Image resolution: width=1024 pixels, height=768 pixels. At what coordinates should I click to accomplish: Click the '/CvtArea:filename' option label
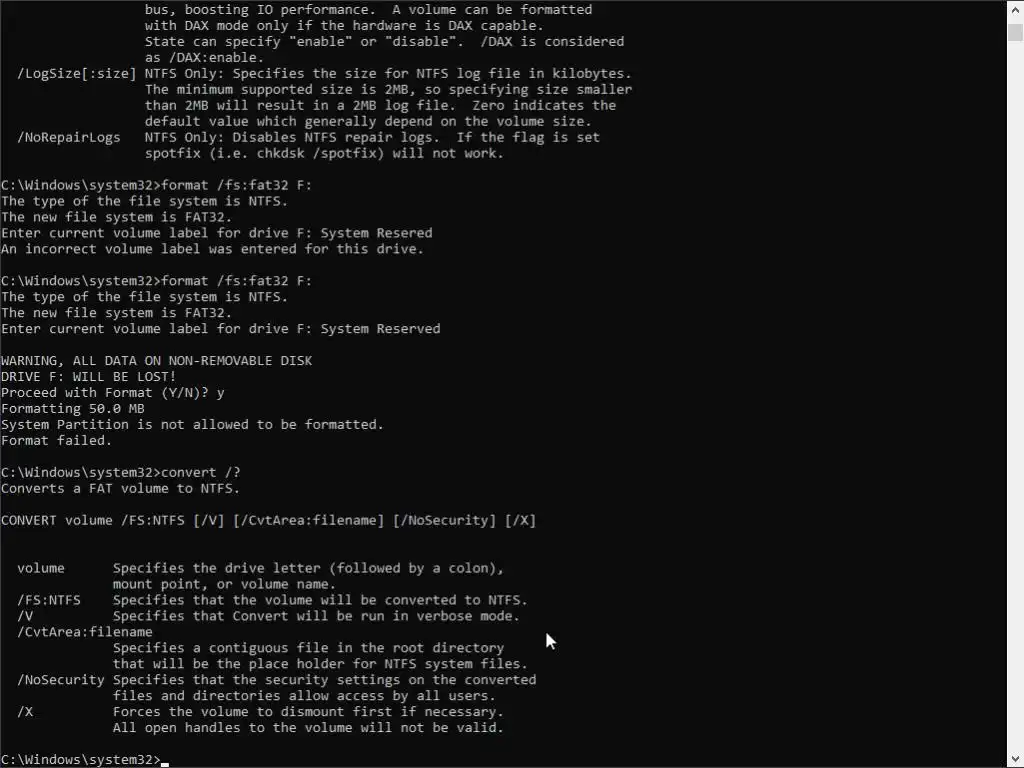click(85, 632)
